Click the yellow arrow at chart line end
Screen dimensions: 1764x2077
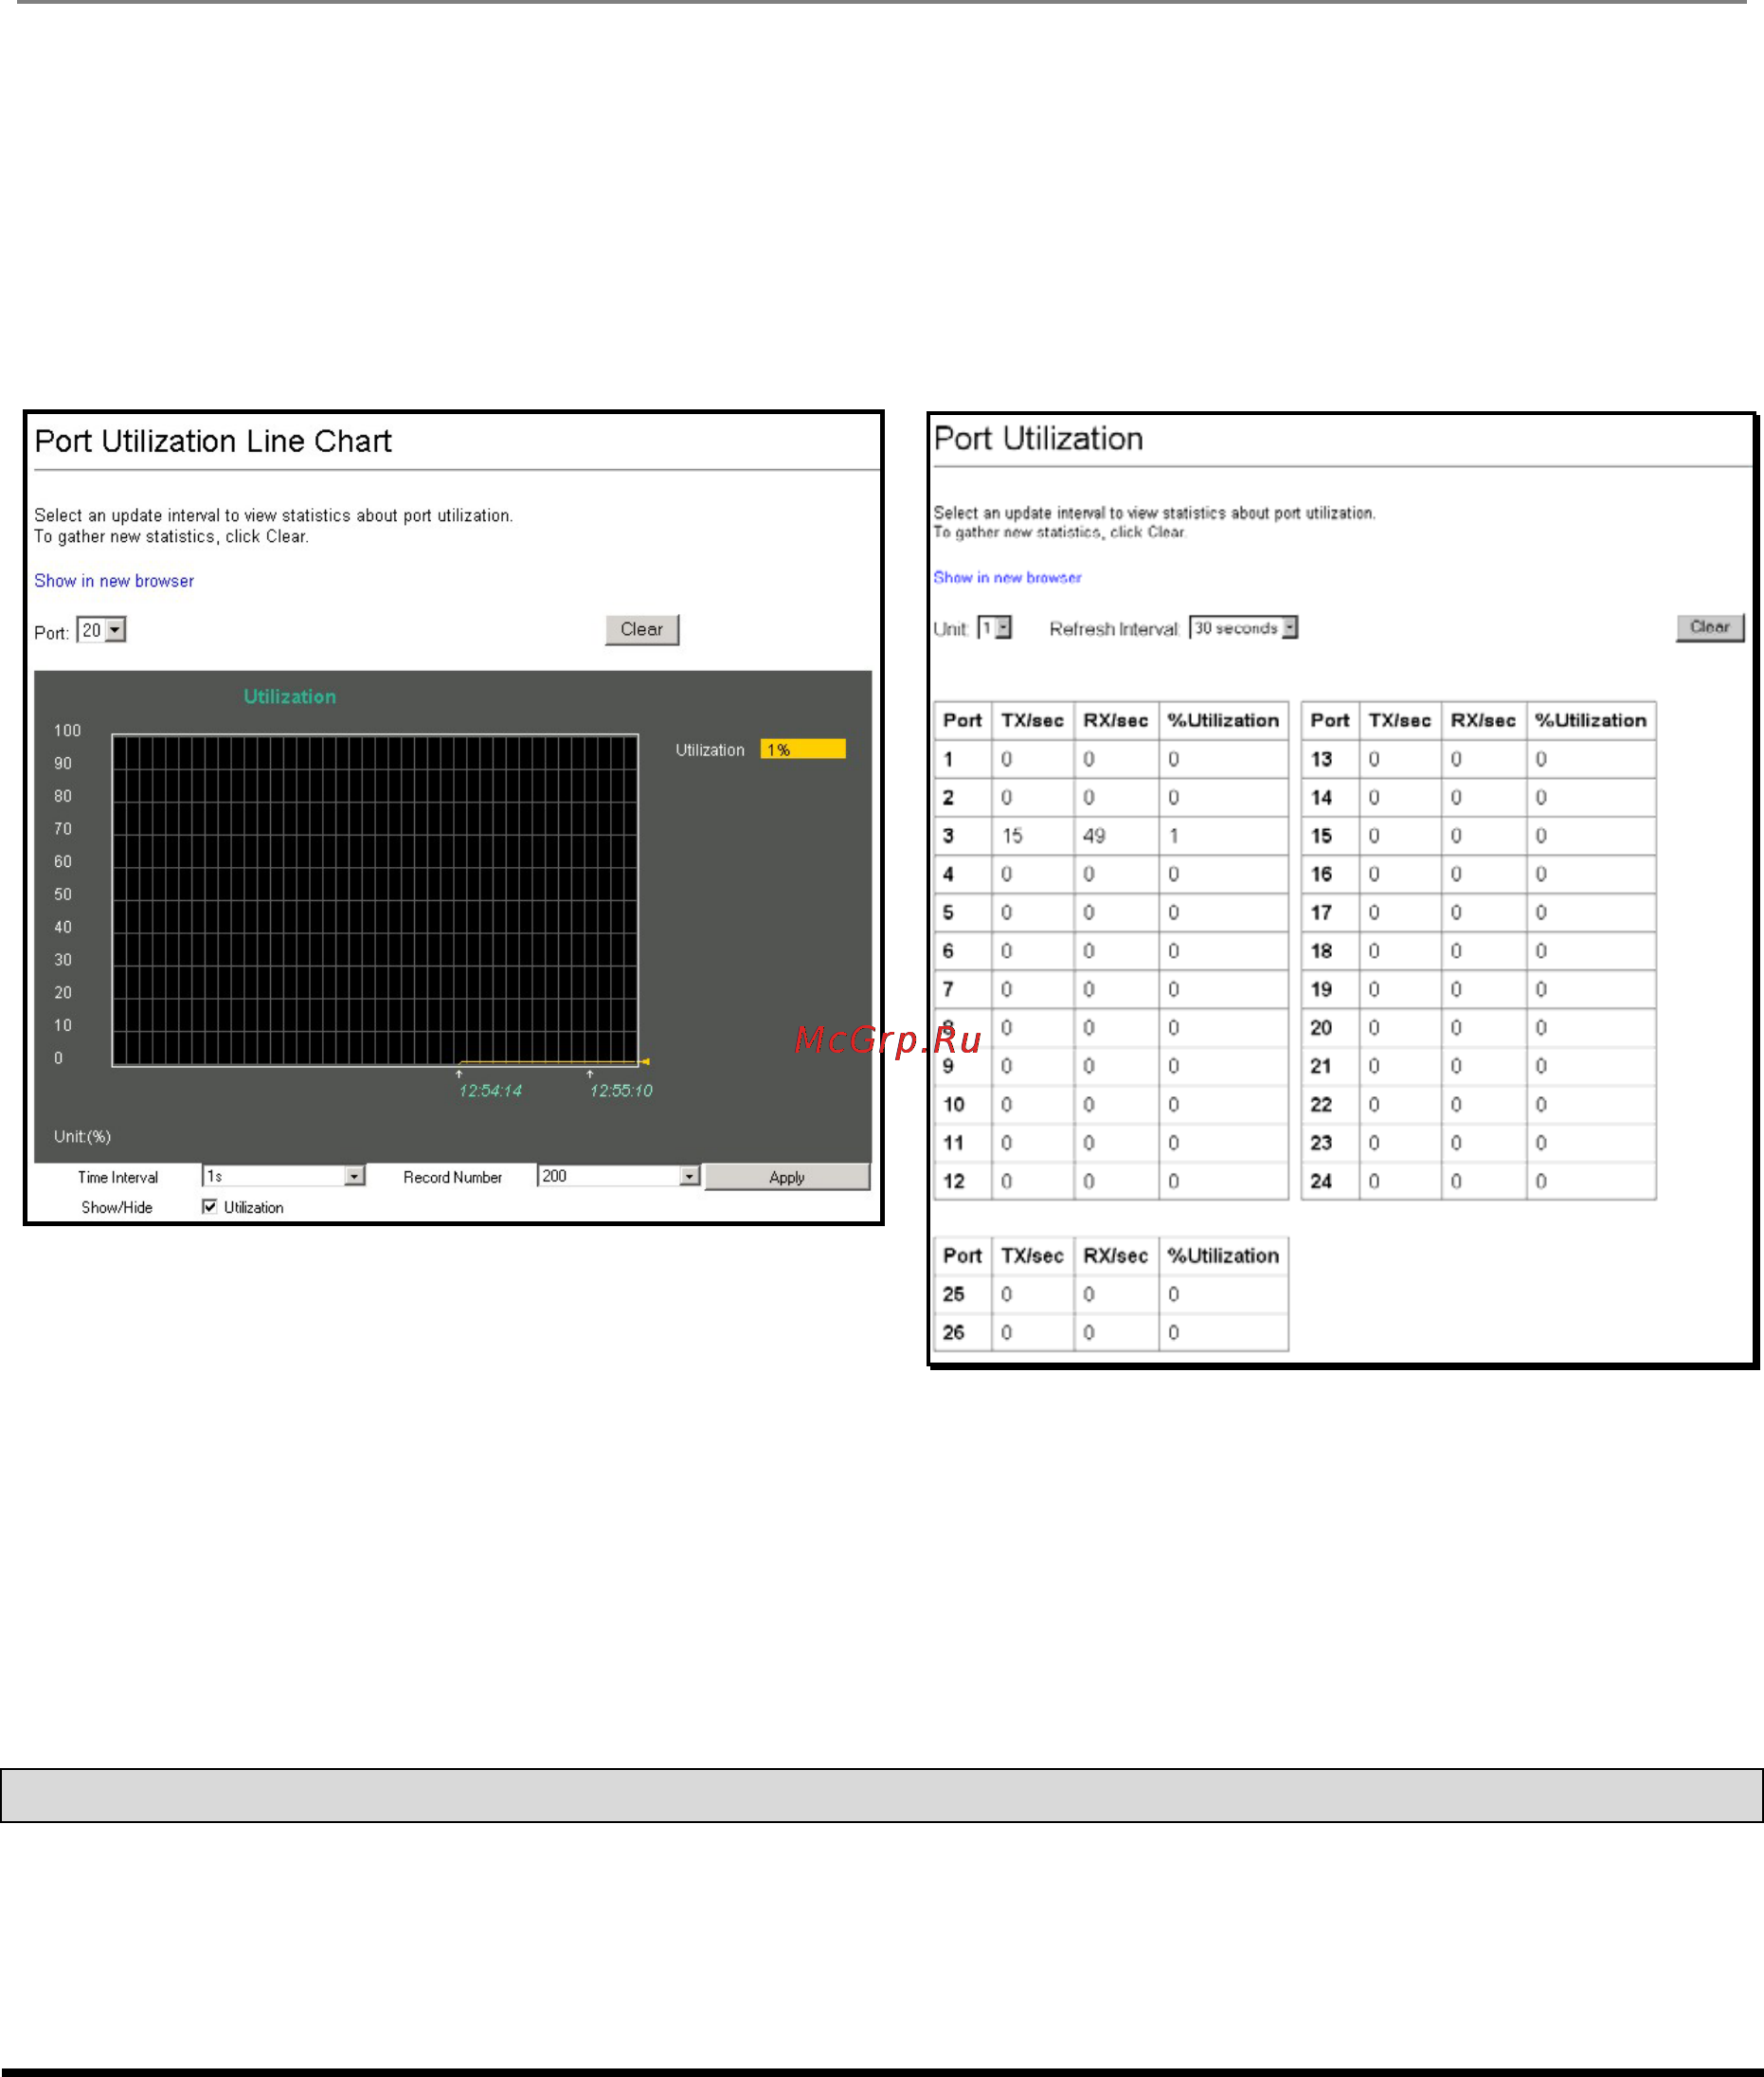[x=645, y=1061]
